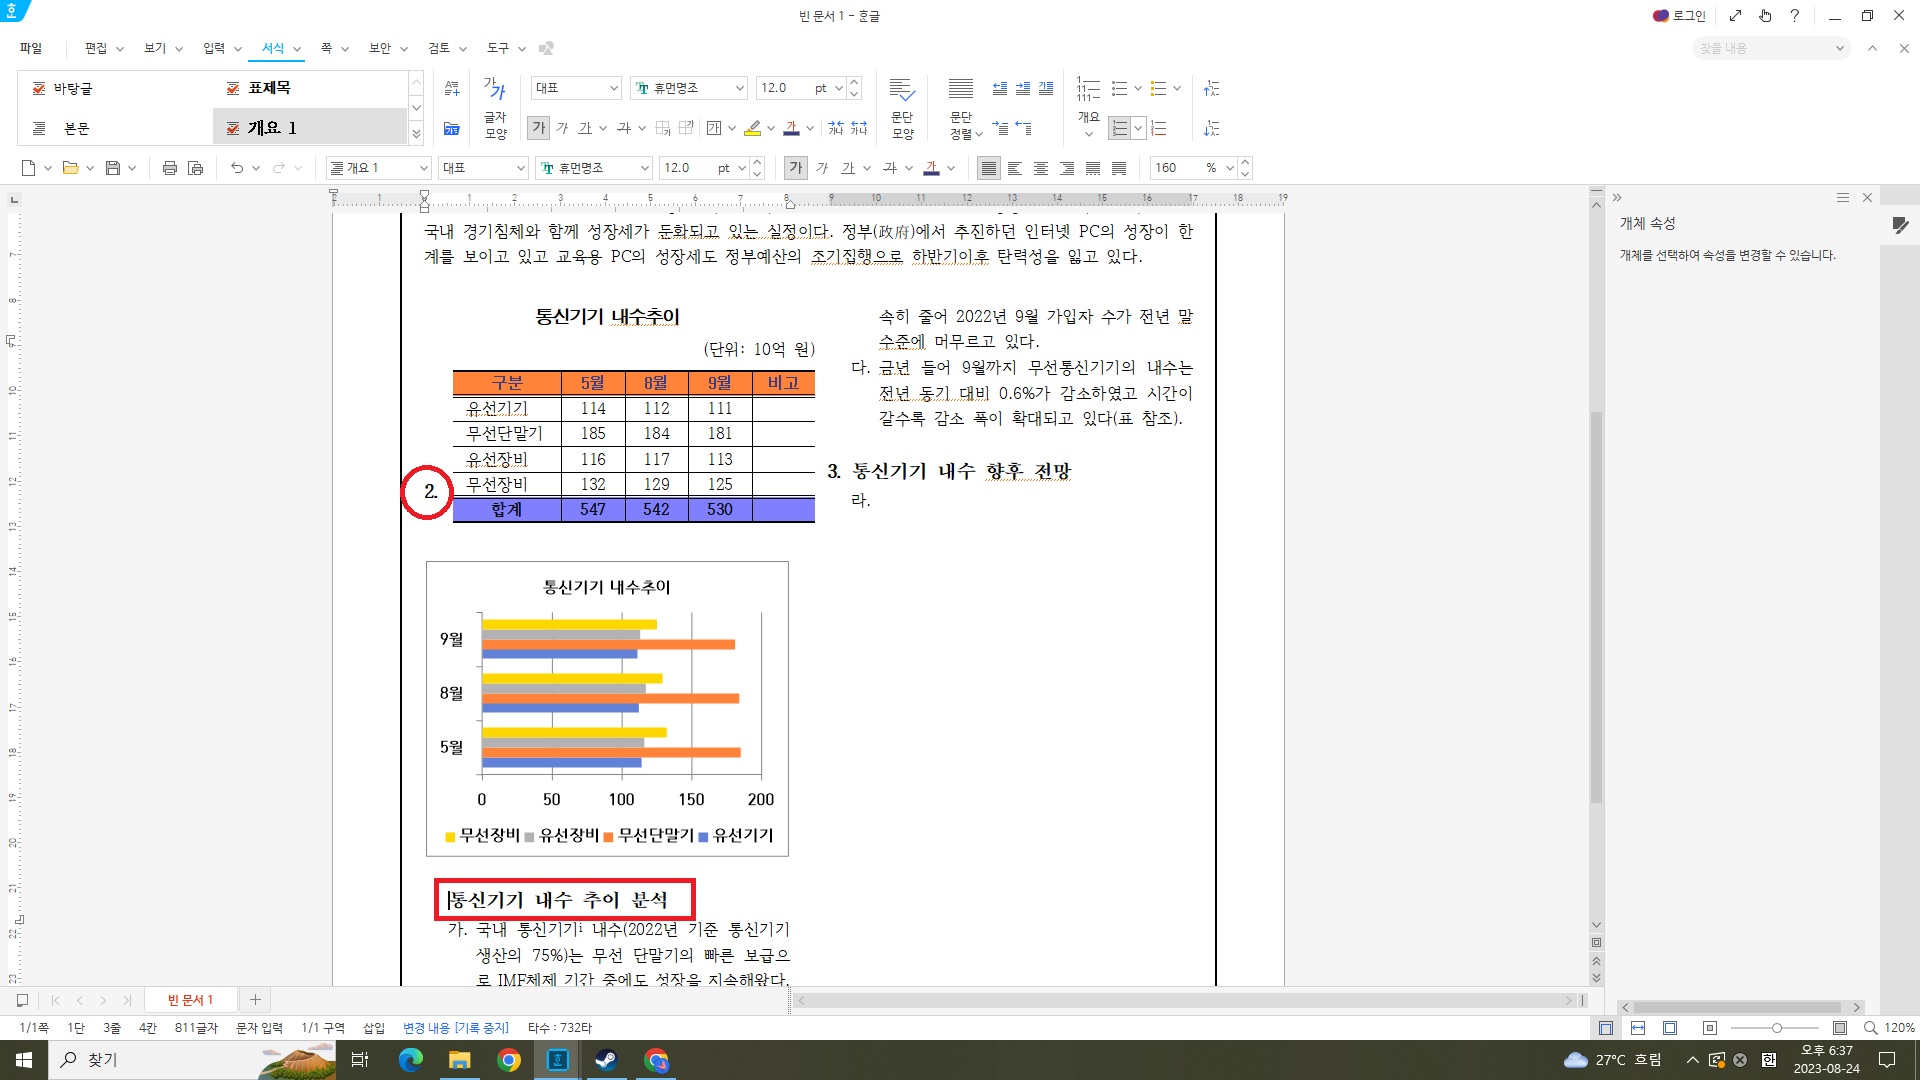Open the paragraph shape (문단 모양) button
The height and width of the screenshot is (1080, 1920).
pyautogui.click(x=902, y=108)
